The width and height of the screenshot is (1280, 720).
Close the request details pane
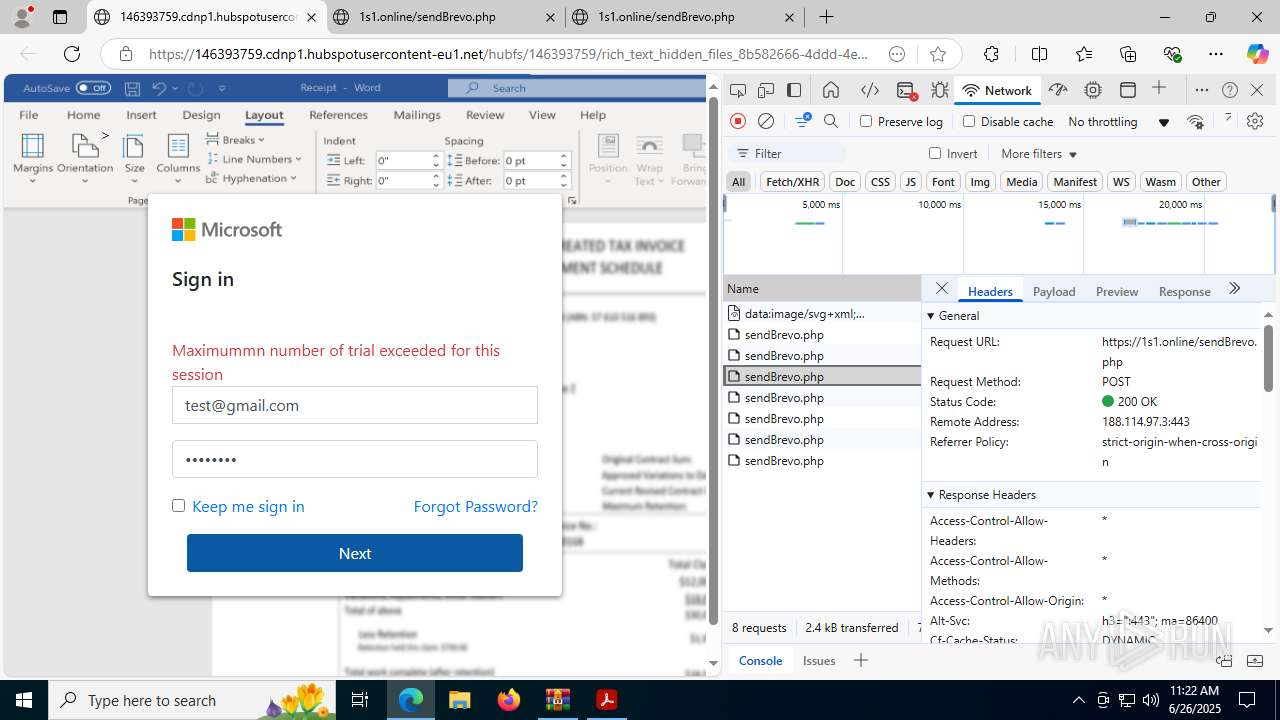(941, 289)
